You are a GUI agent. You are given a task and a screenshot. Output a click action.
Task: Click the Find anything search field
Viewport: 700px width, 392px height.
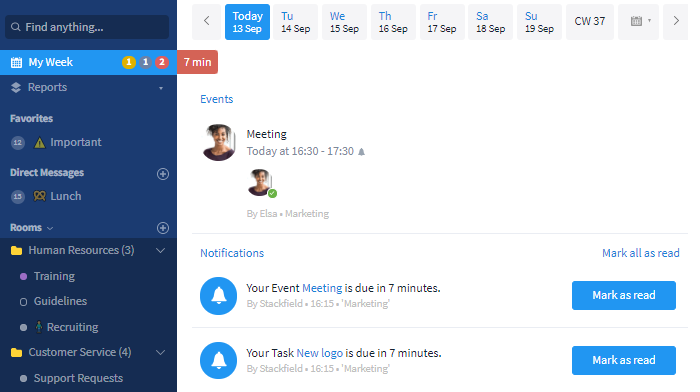[x=87, y=27]
